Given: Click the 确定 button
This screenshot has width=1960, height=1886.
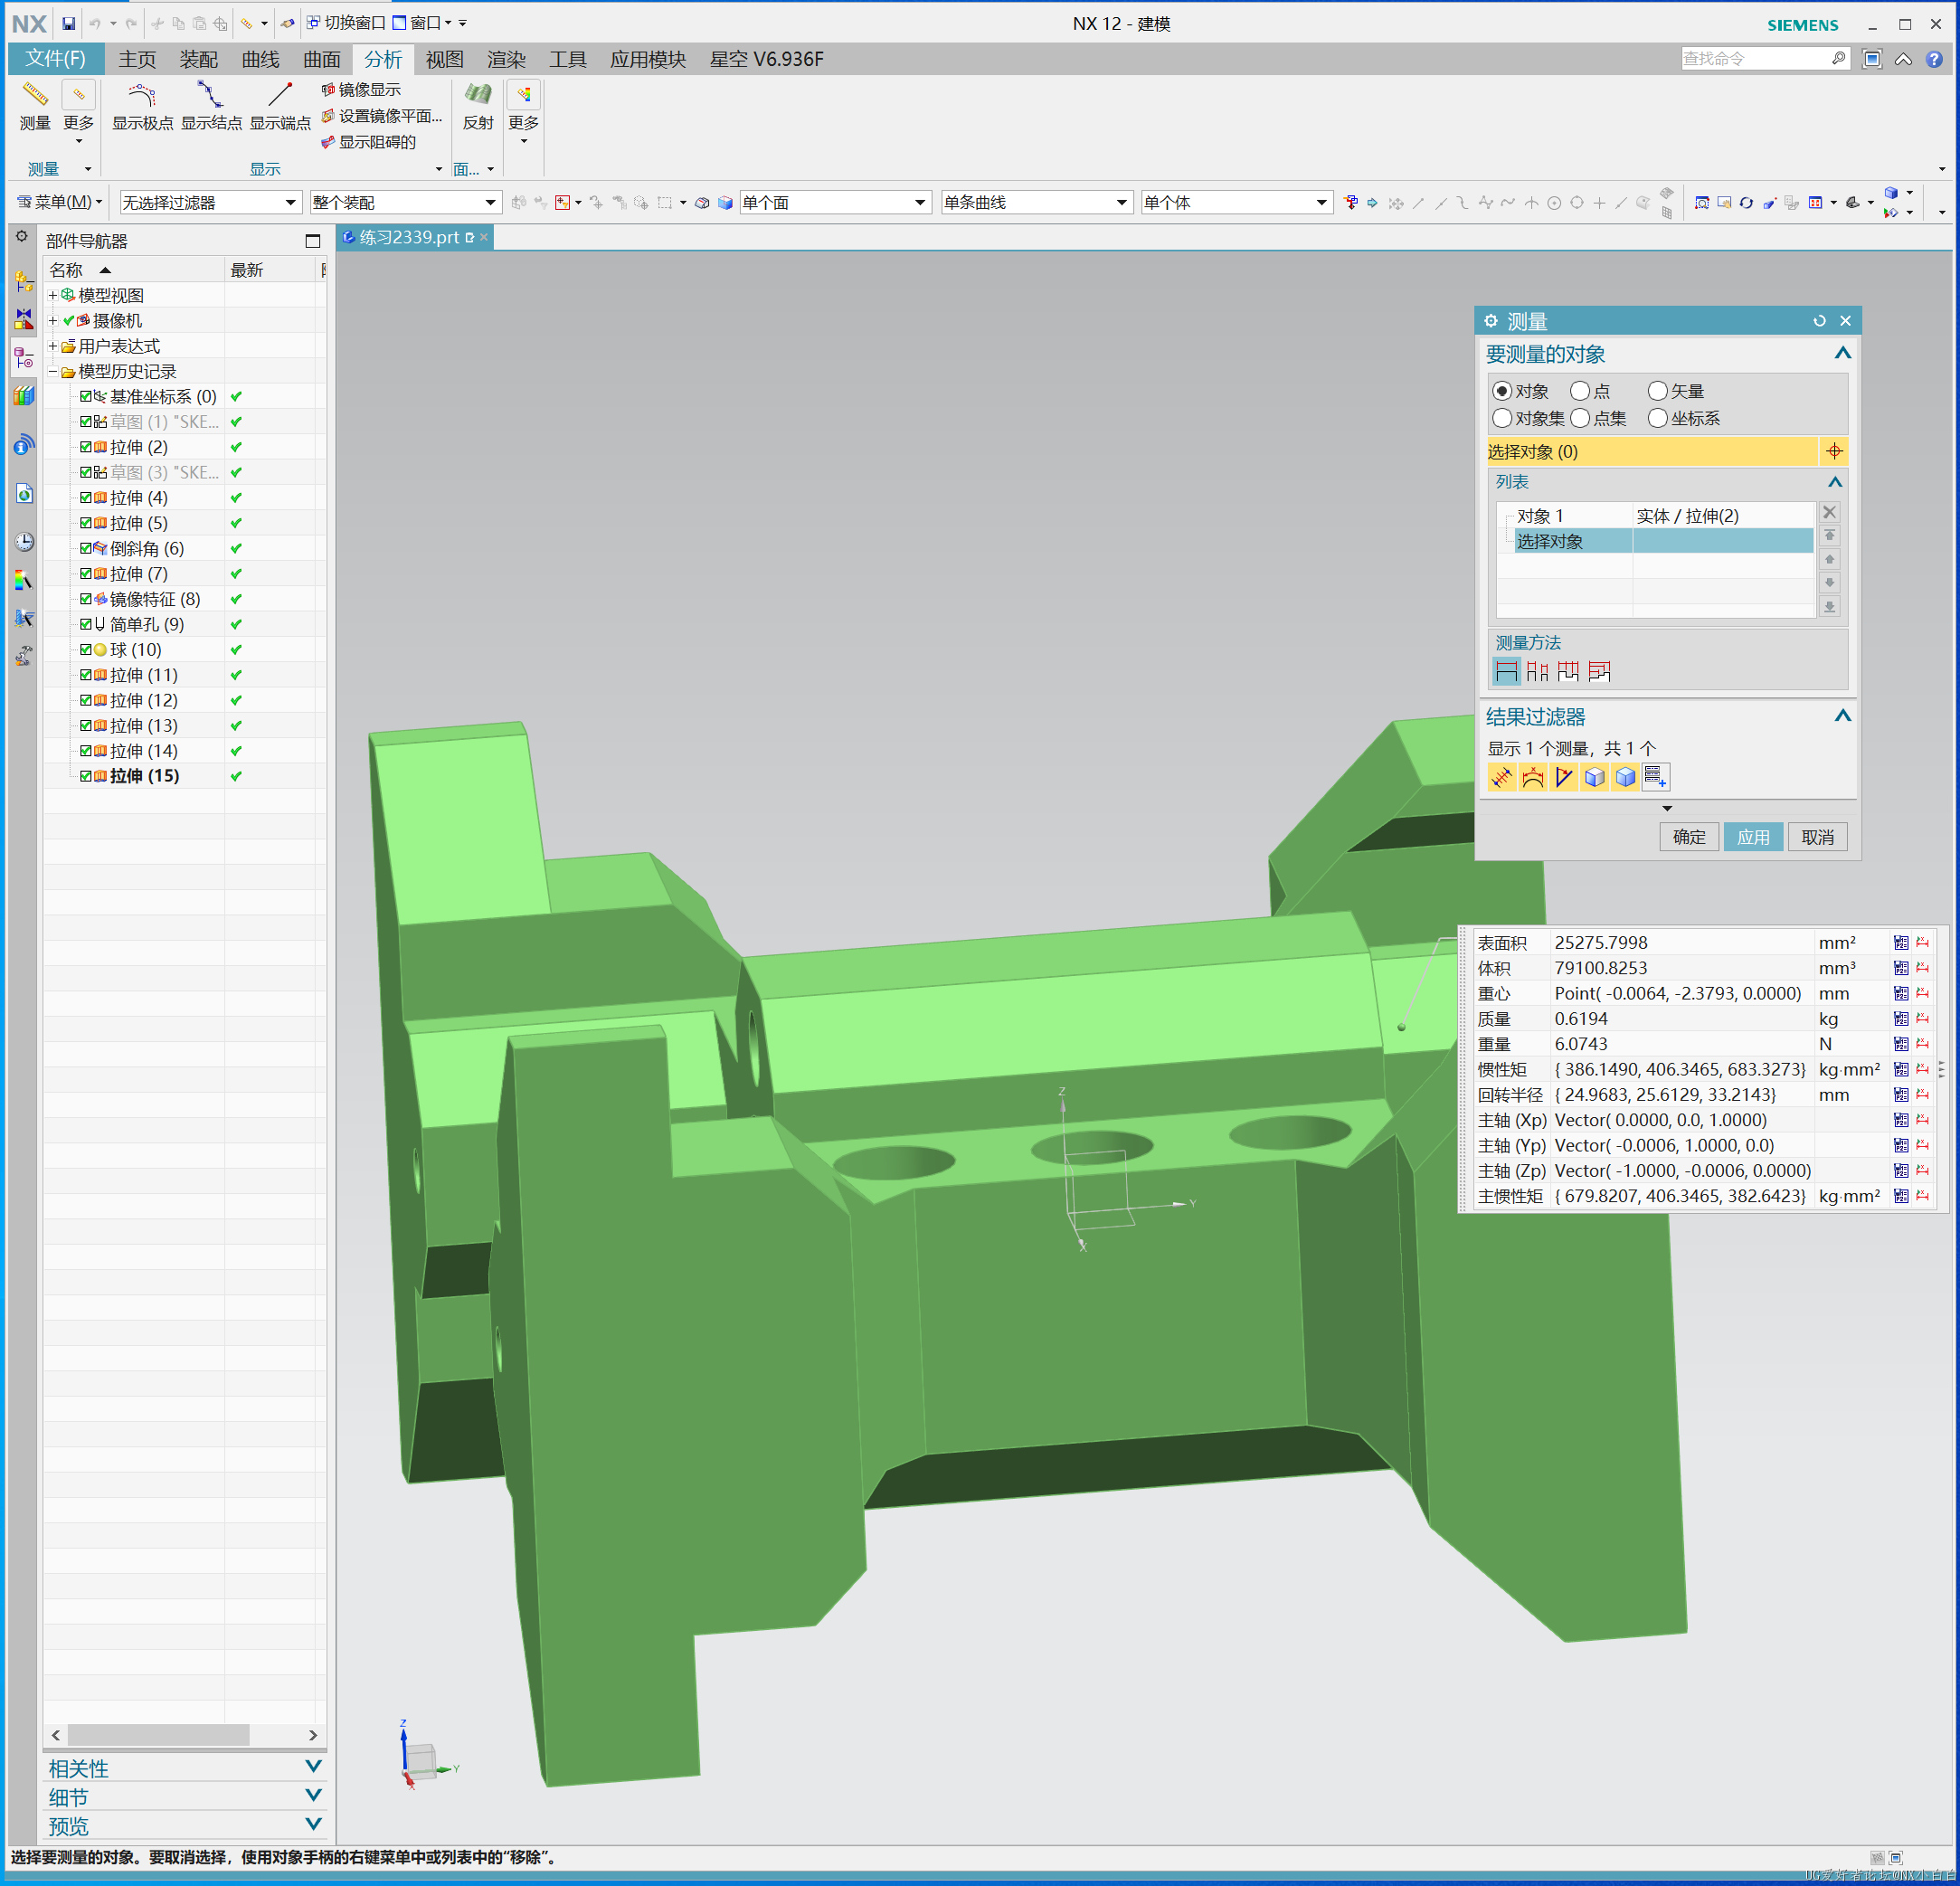Looking at the screenshot, I should click(1689, 837).
